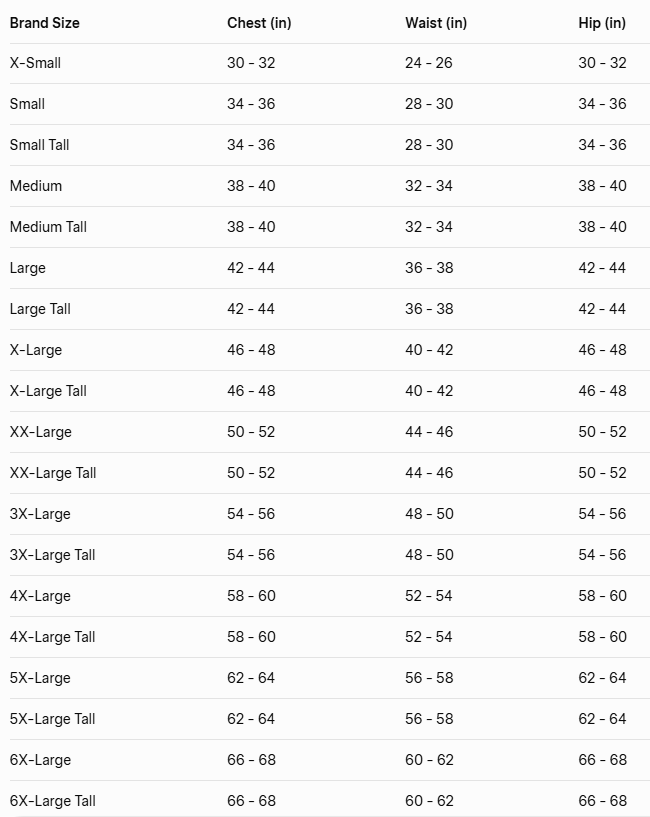The image size is (650, 817).
Task: Select the XX-Large size label
Action: point(41,432)
